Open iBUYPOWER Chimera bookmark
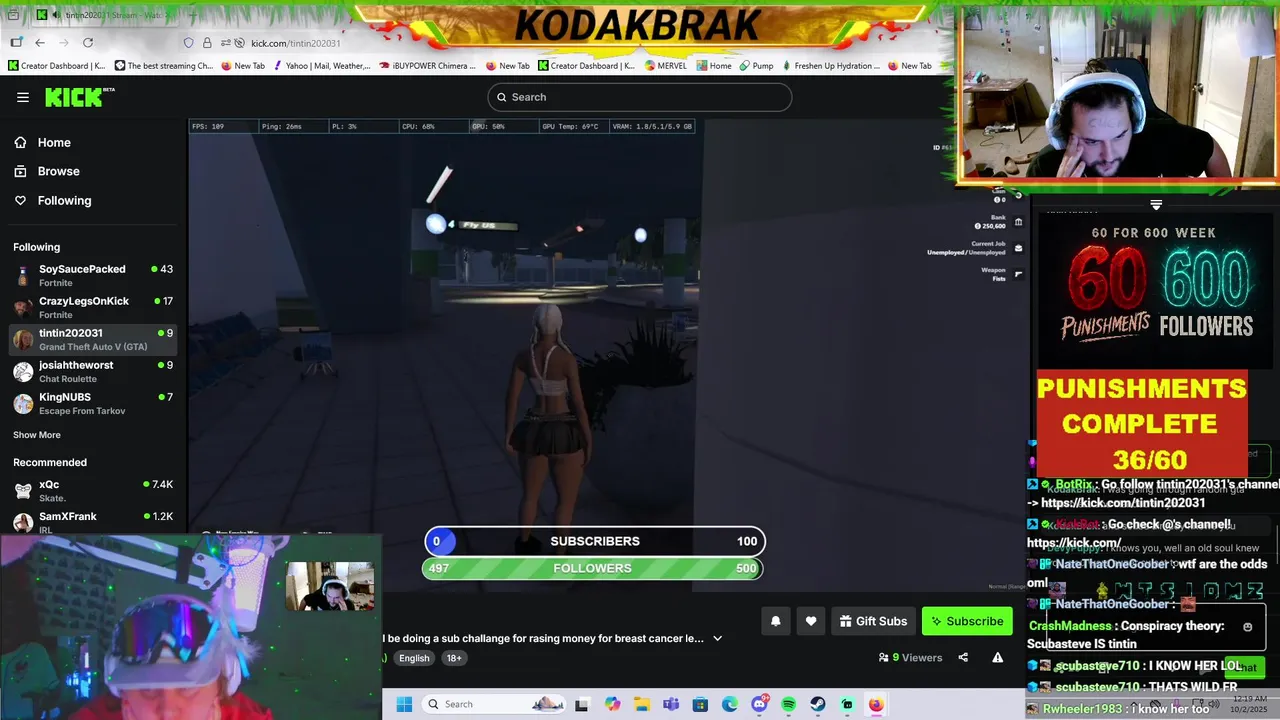The image size is (1280, 720). click(427, 66)
